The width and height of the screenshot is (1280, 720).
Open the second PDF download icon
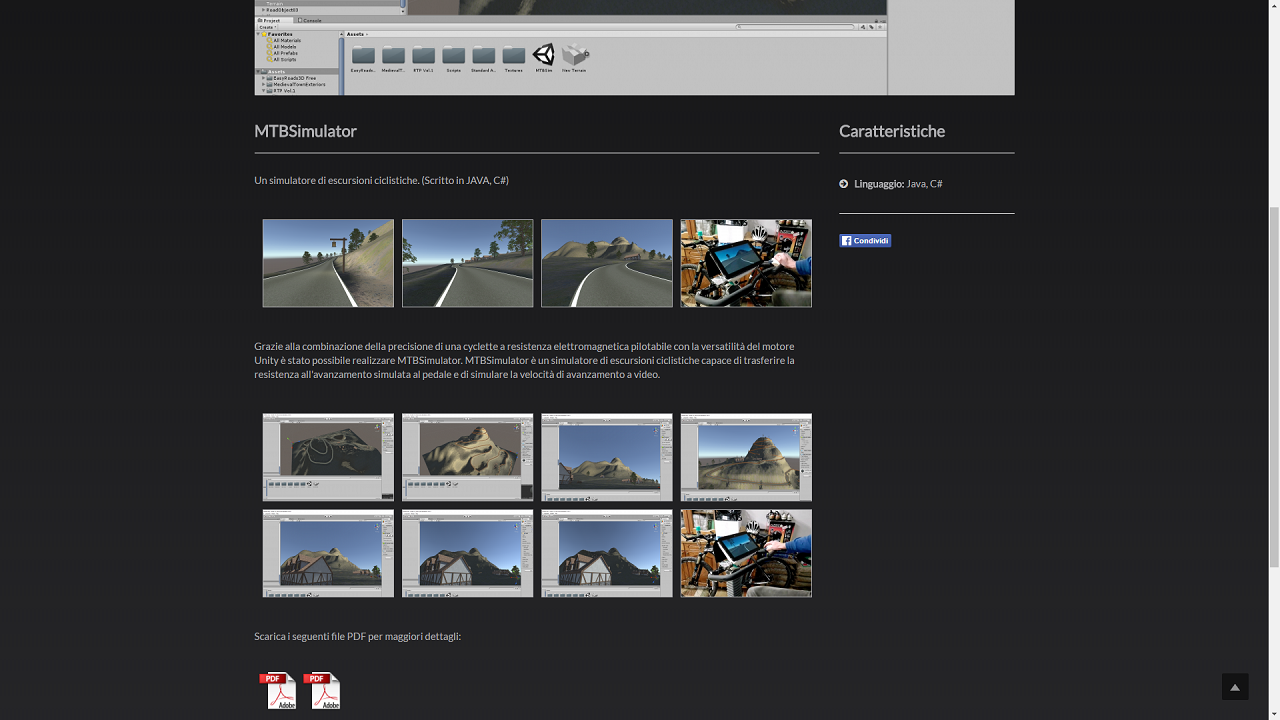322,690
